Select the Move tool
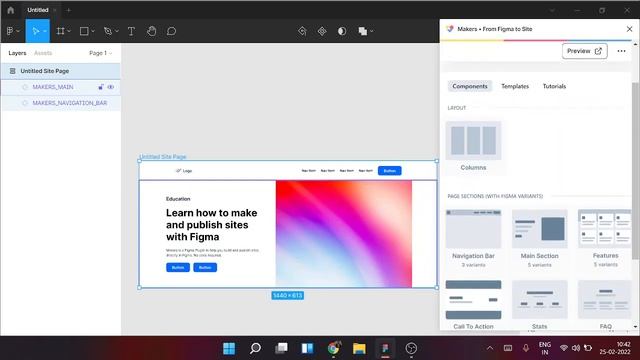640x360 pixels. point(36,31)
